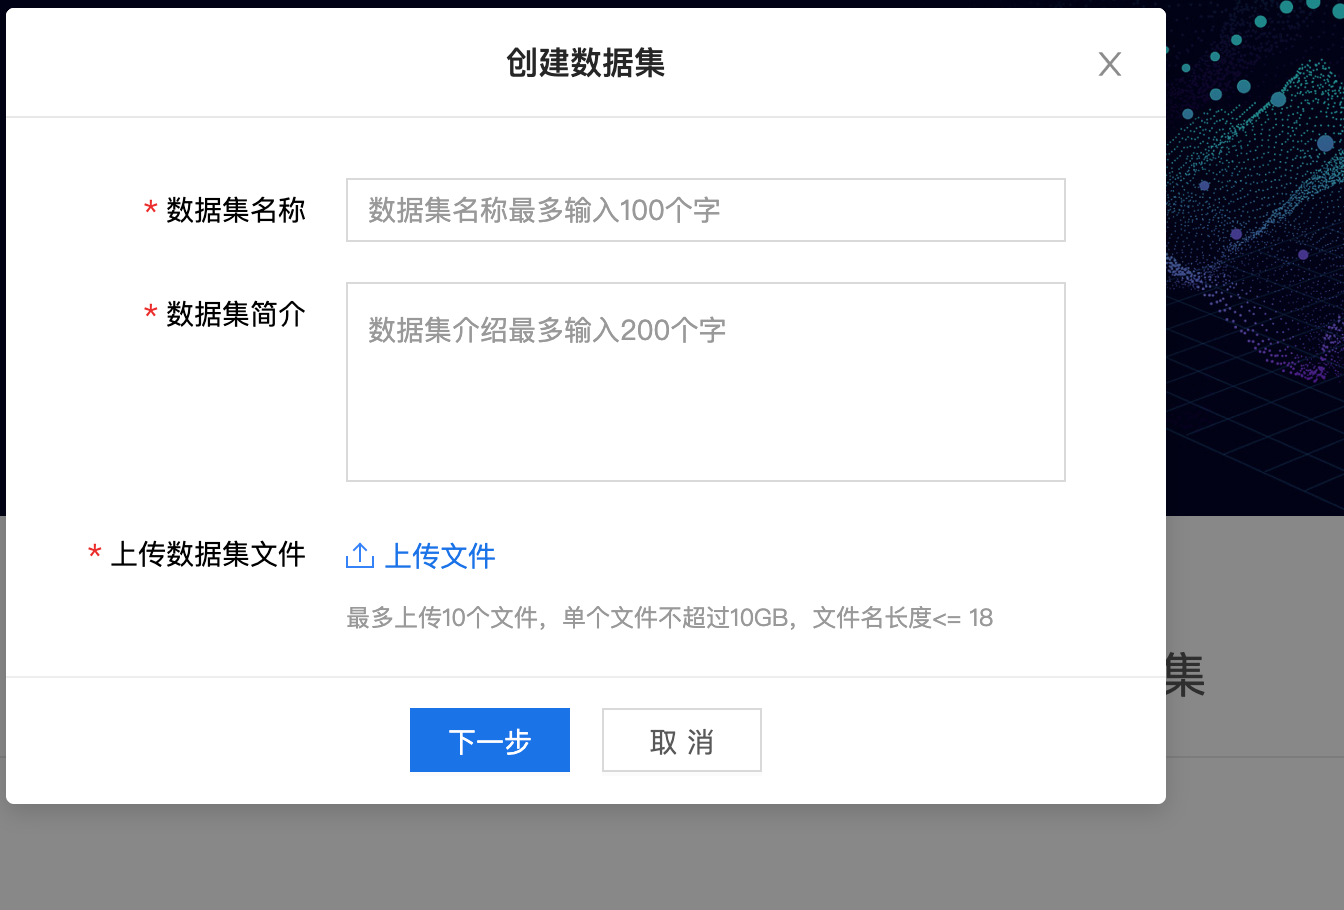1344x910 pixels.
Task: Open the 上传文件 link
Action: [440, 556]
